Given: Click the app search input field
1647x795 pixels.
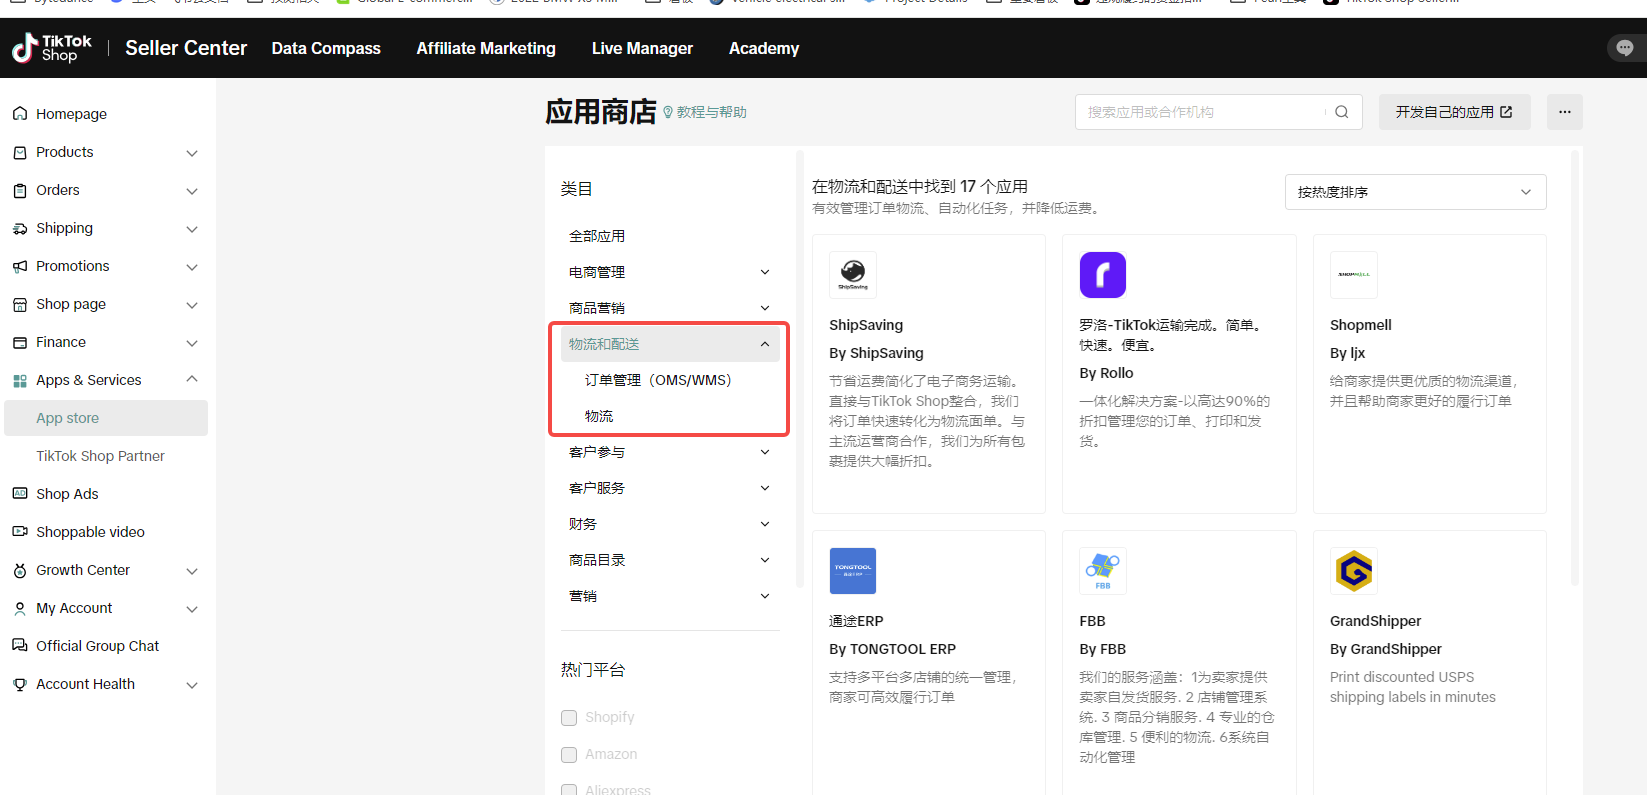Looking at the screenshot, I should click(x=1200, y=112).
